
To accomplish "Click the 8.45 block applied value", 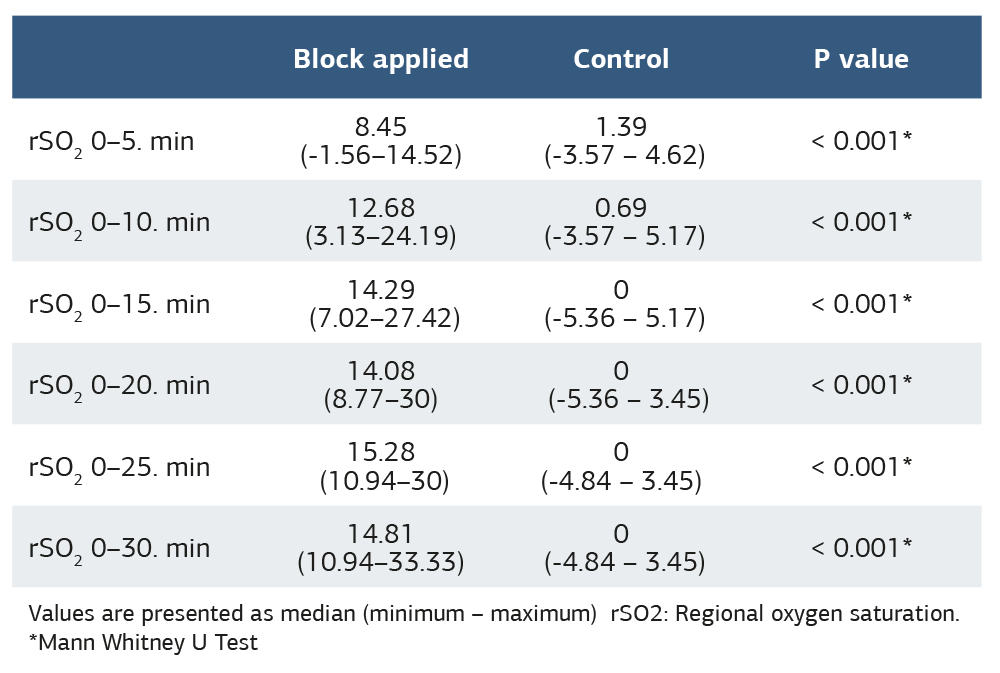I will pos(380,127).
